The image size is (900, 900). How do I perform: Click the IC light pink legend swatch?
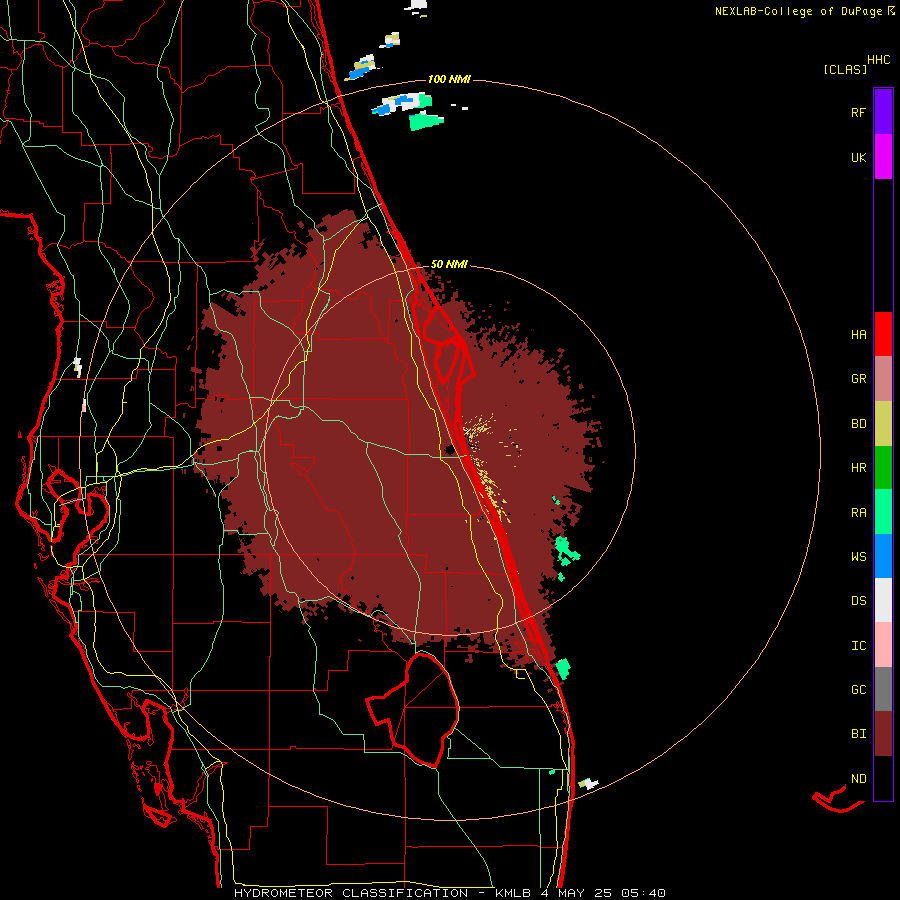click(x=883, y=645)
